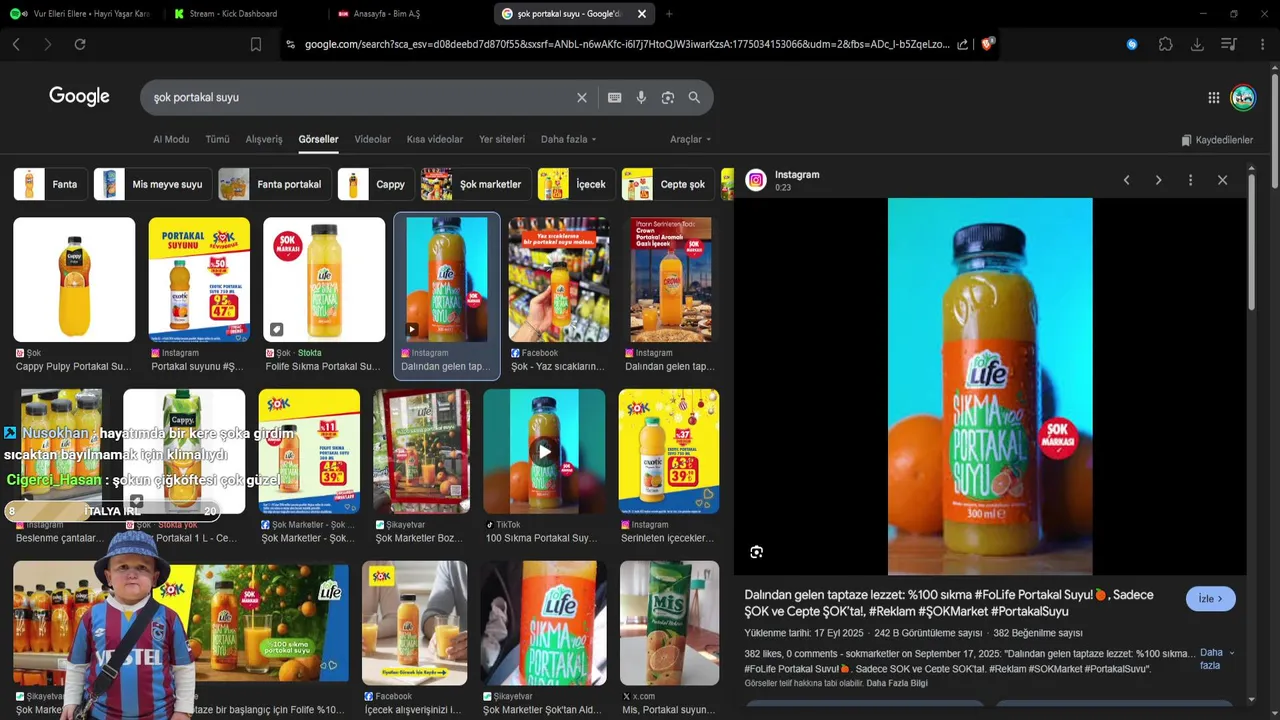Switch to Stream - Kick Dashboard tab
Viewport: 1280px width, 720px height.
point(245,14)
